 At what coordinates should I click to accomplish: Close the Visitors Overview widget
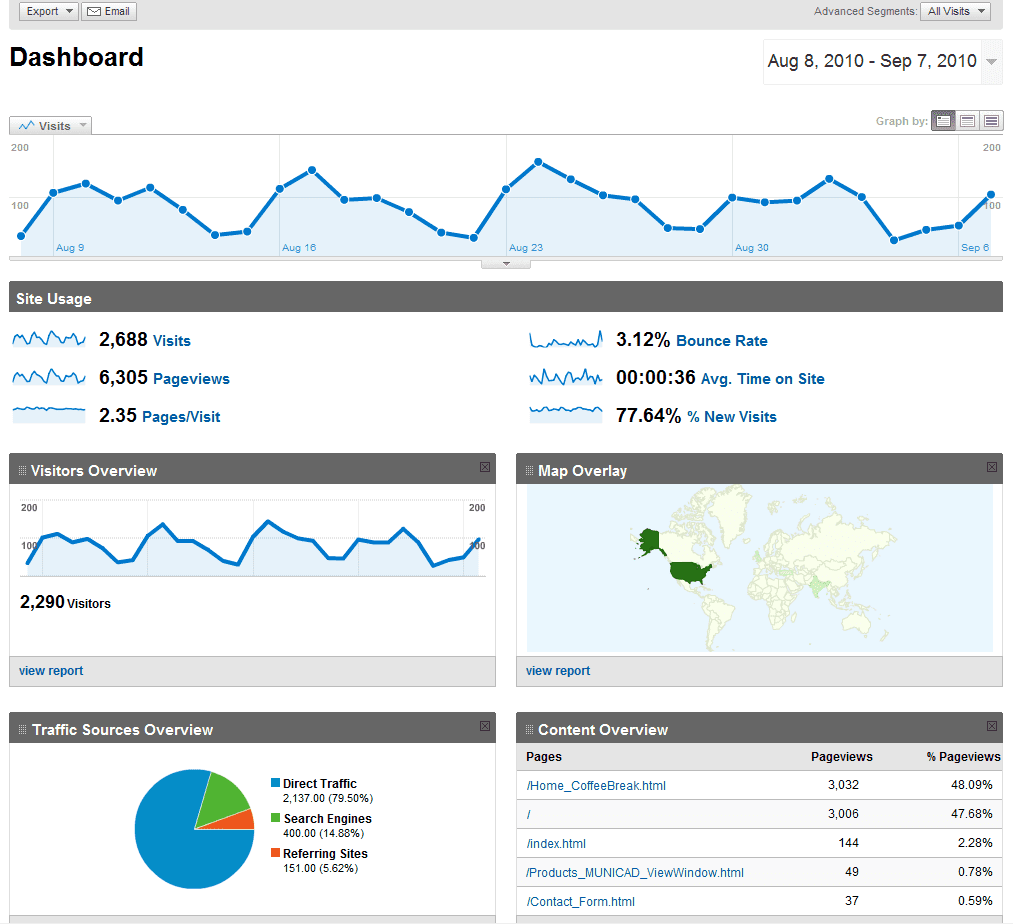485,467
